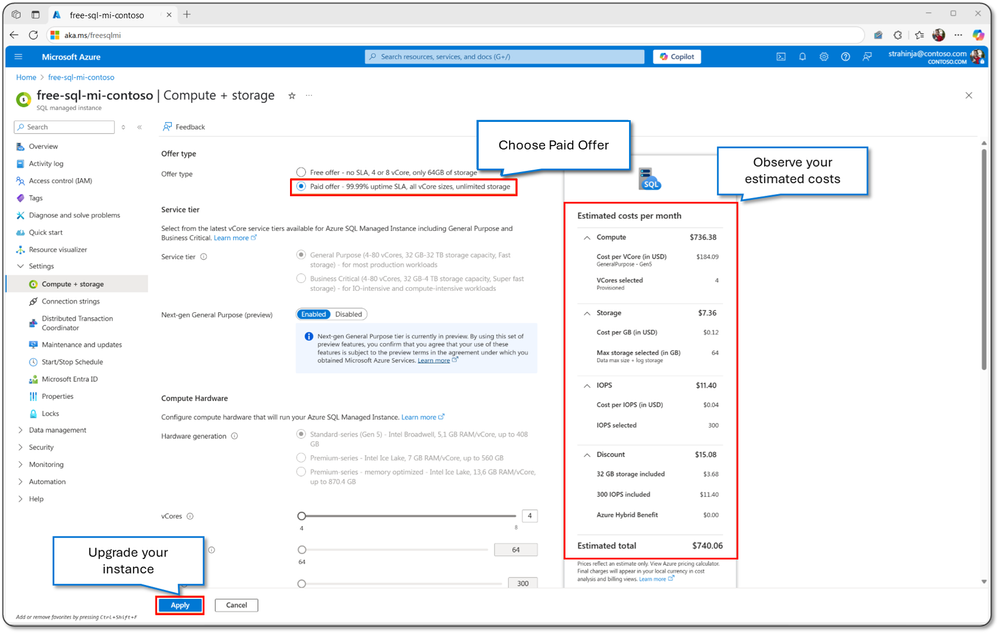Collapse the Discount cost section
This screenshot has width=999, height=634.
point(587,455)
